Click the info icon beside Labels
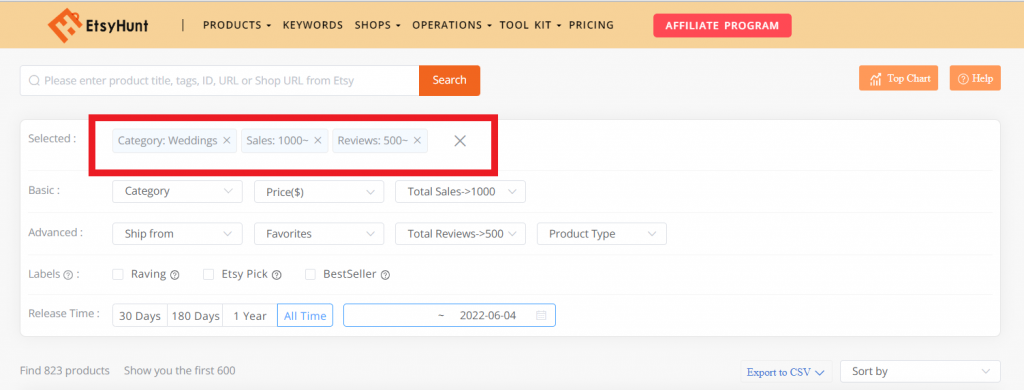The image size is (1024, 390). pos(68,275)
